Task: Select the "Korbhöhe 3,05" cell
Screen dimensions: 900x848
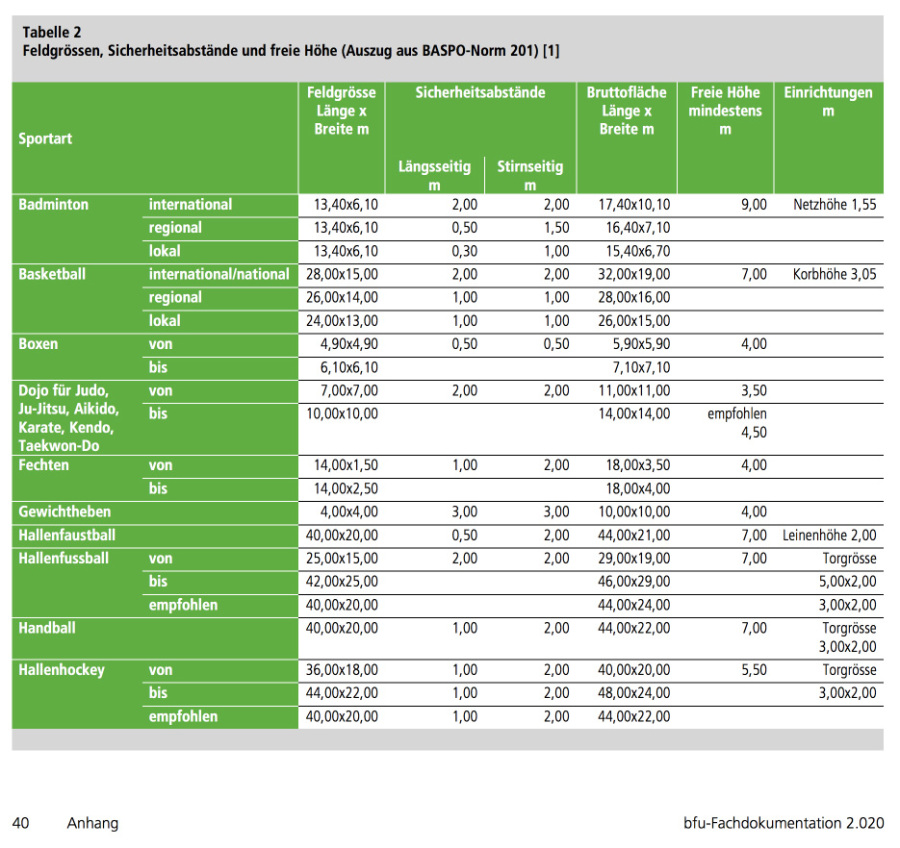Action: [834, 274]
